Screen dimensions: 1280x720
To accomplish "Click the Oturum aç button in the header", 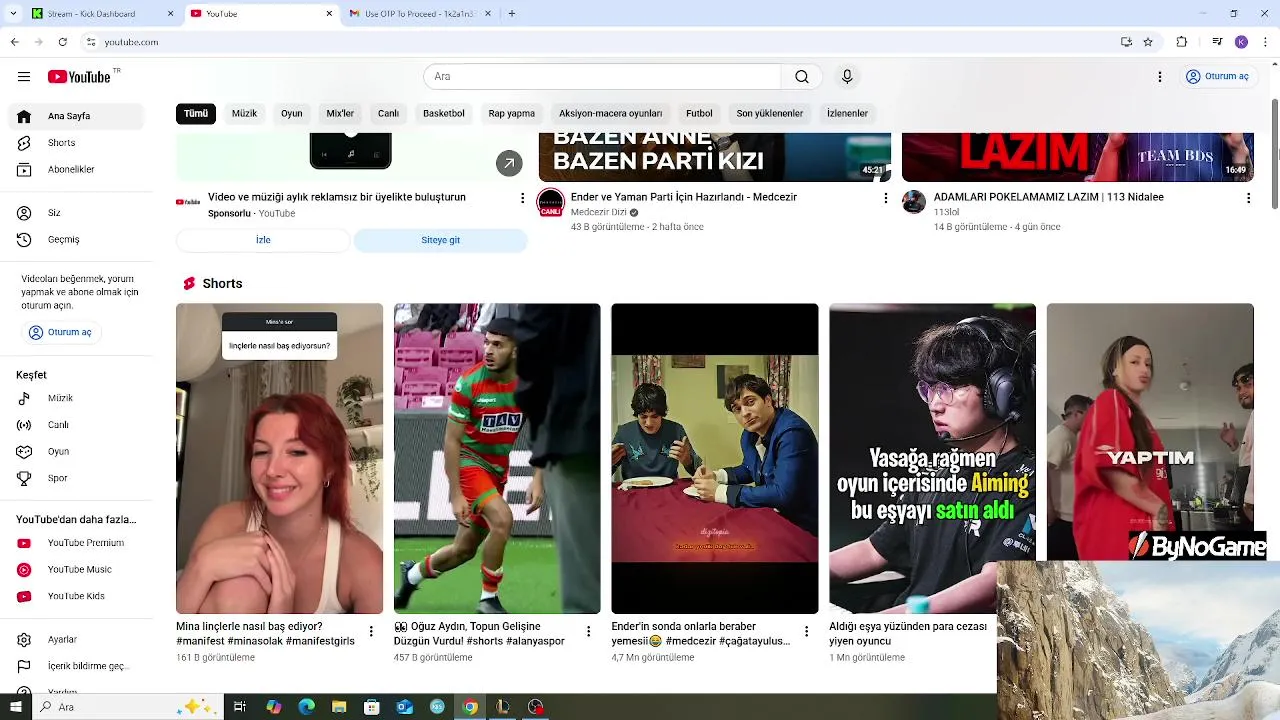I will click(1217, 77).
